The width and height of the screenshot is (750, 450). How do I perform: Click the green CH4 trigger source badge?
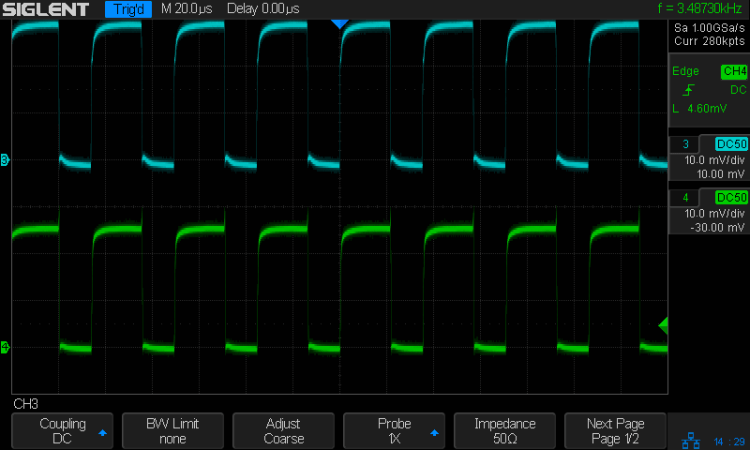click(733, 72)
